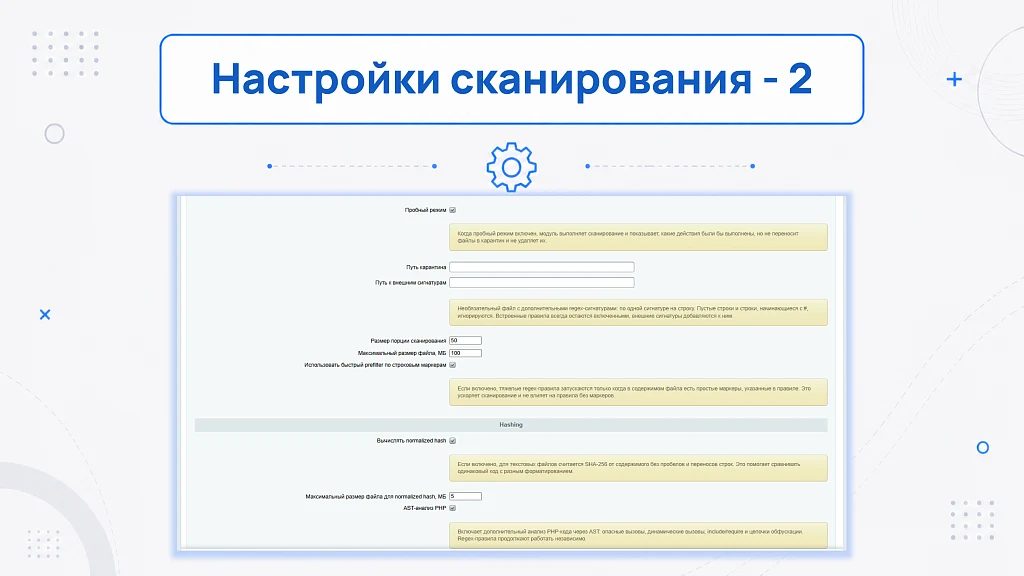Select the Размер порции сканирования field
Image resolution: width=1024 pixels, height=576 pixels.
pyautogui.click(x=465, y=341)
